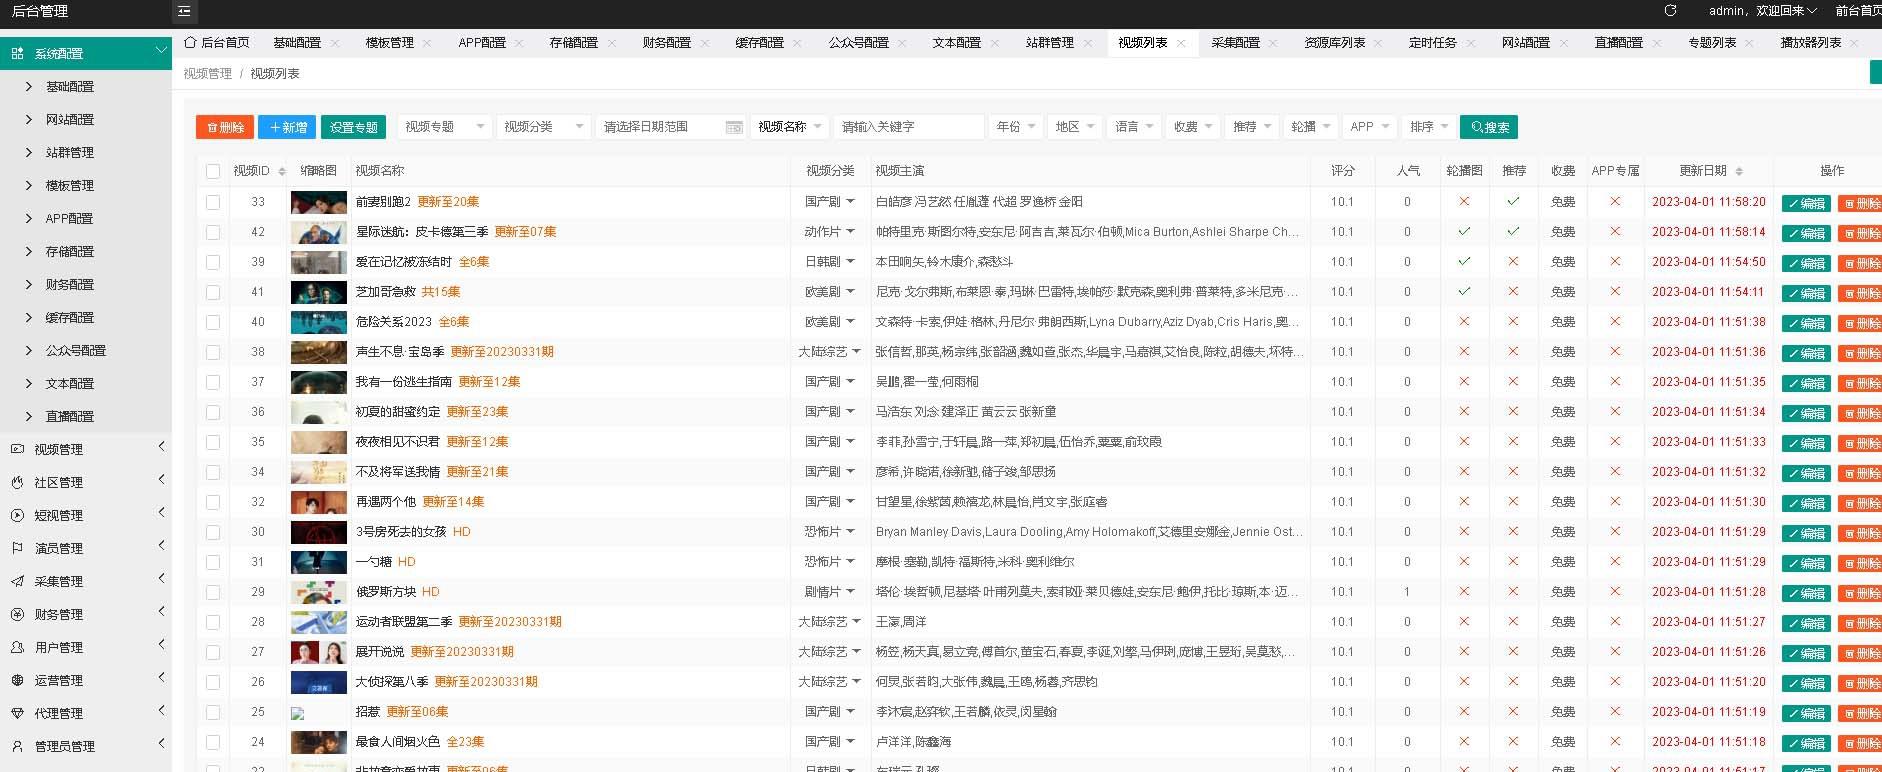Collapse the 系统配置 sidebar section
This screenshot has height=772, width=1882.
tap(86, 53)
